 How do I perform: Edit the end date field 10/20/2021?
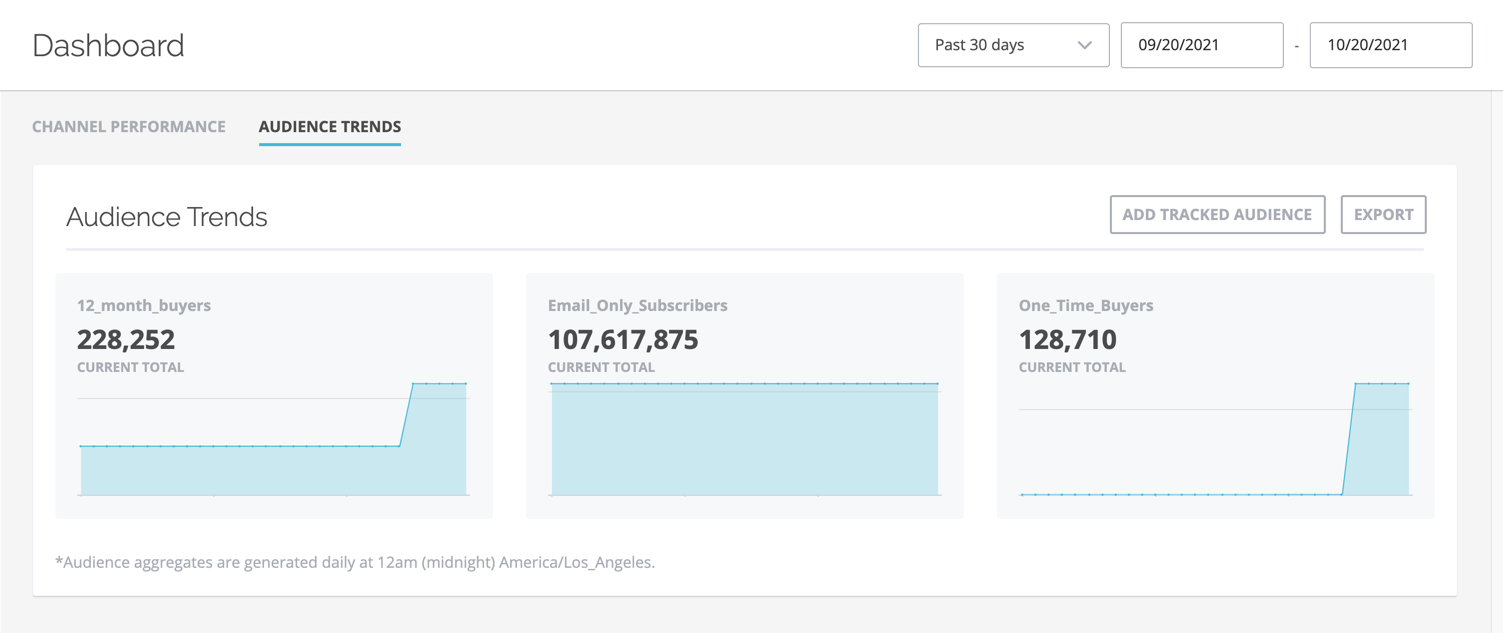point(1390,45)
